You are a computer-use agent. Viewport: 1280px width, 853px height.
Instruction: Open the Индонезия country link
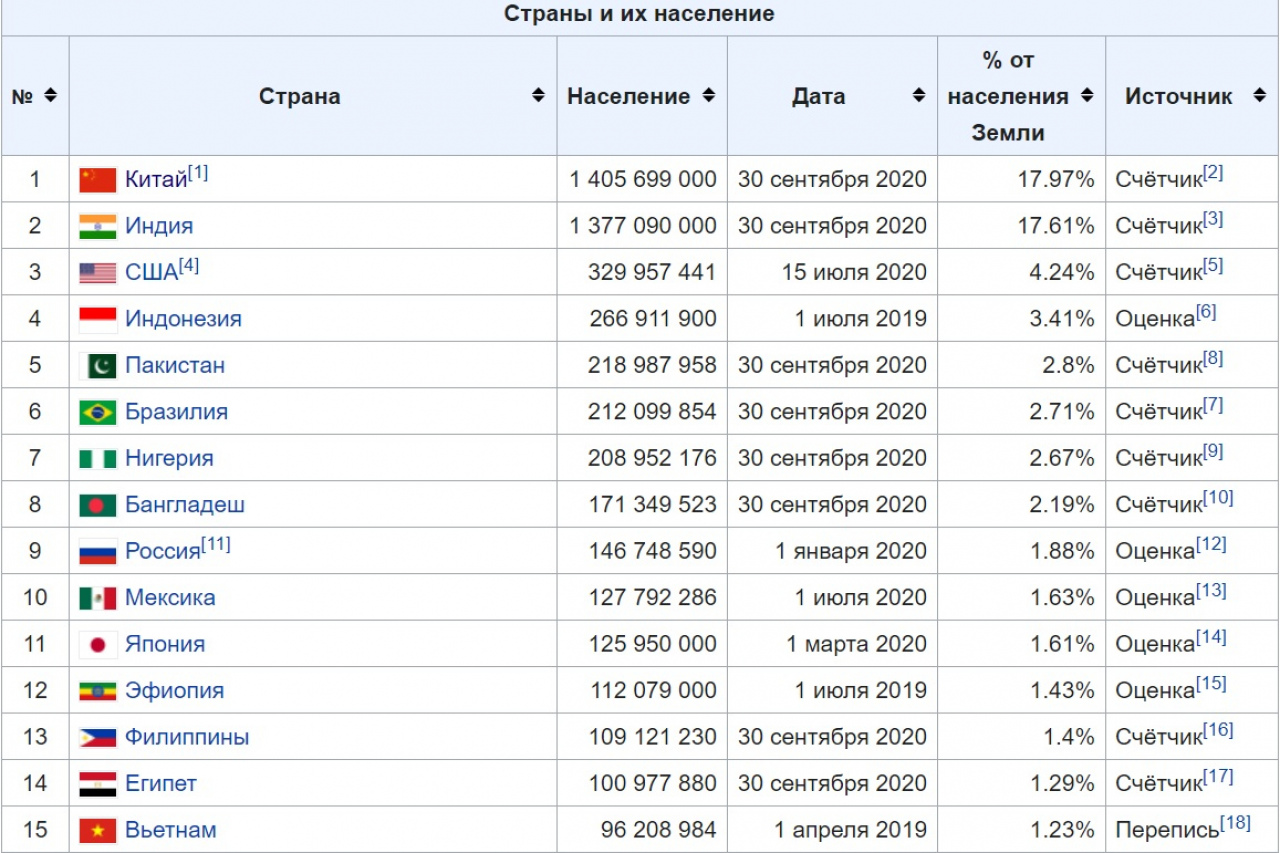[x=183, y=319]
